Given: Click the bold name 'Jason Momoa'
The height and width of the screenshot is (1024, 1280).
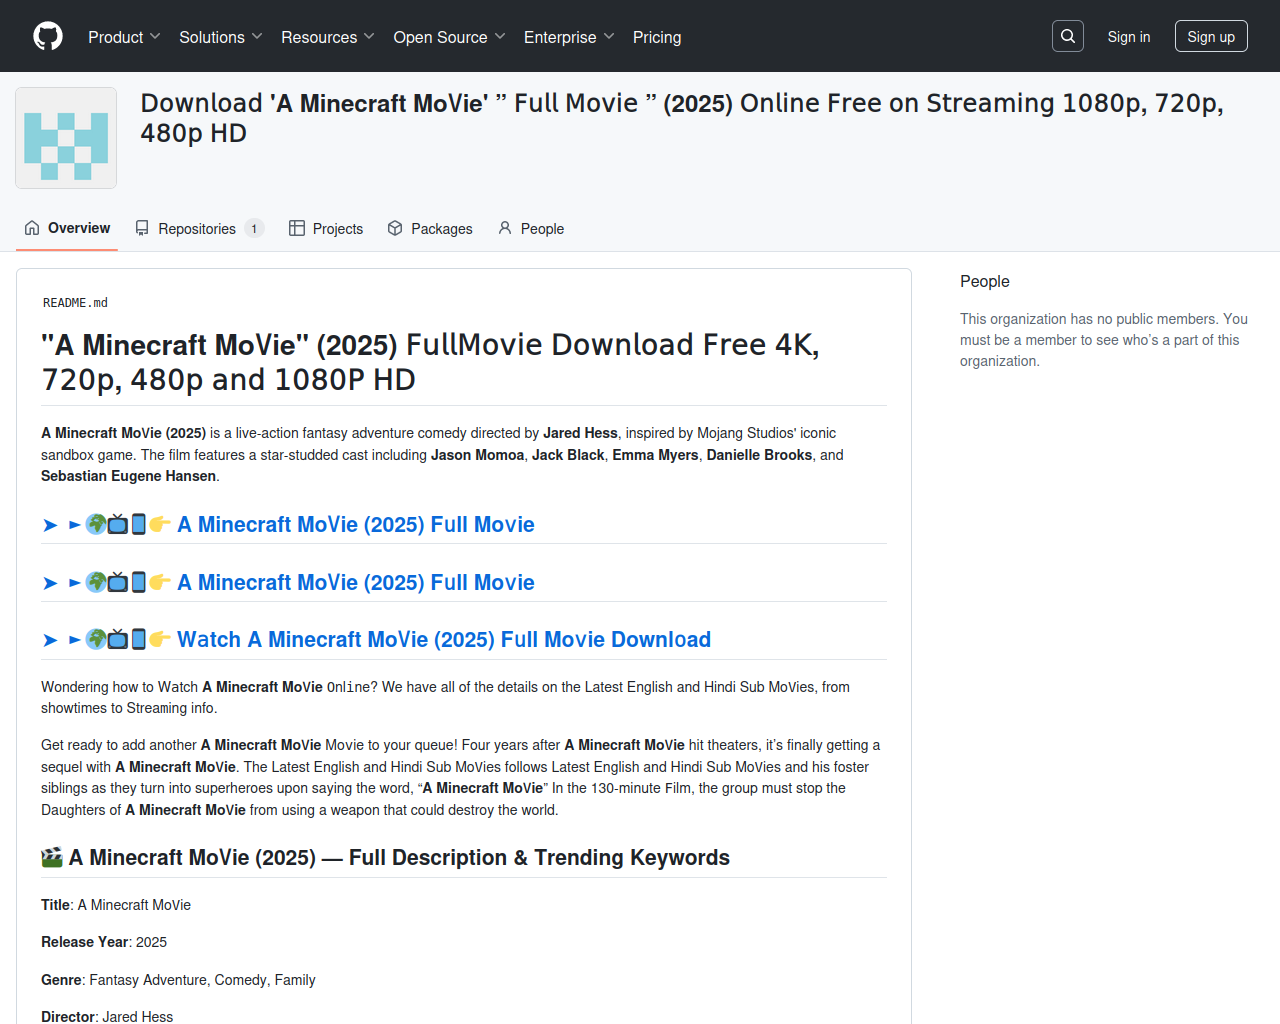Looking at the screenshot, I should tap(477, 455).
